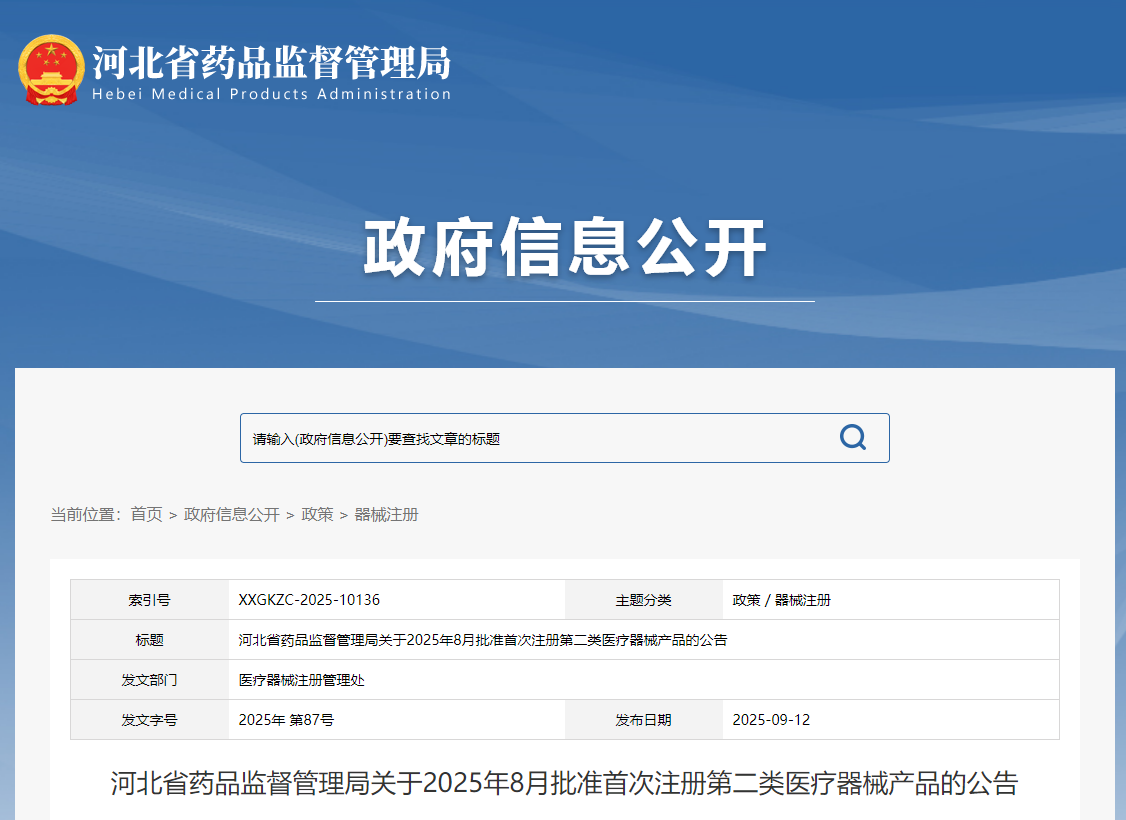This screenshot has height=820, width=1126.
Task: Focus the article title search box
Action: pyautogui.click(x=530, y=438)
